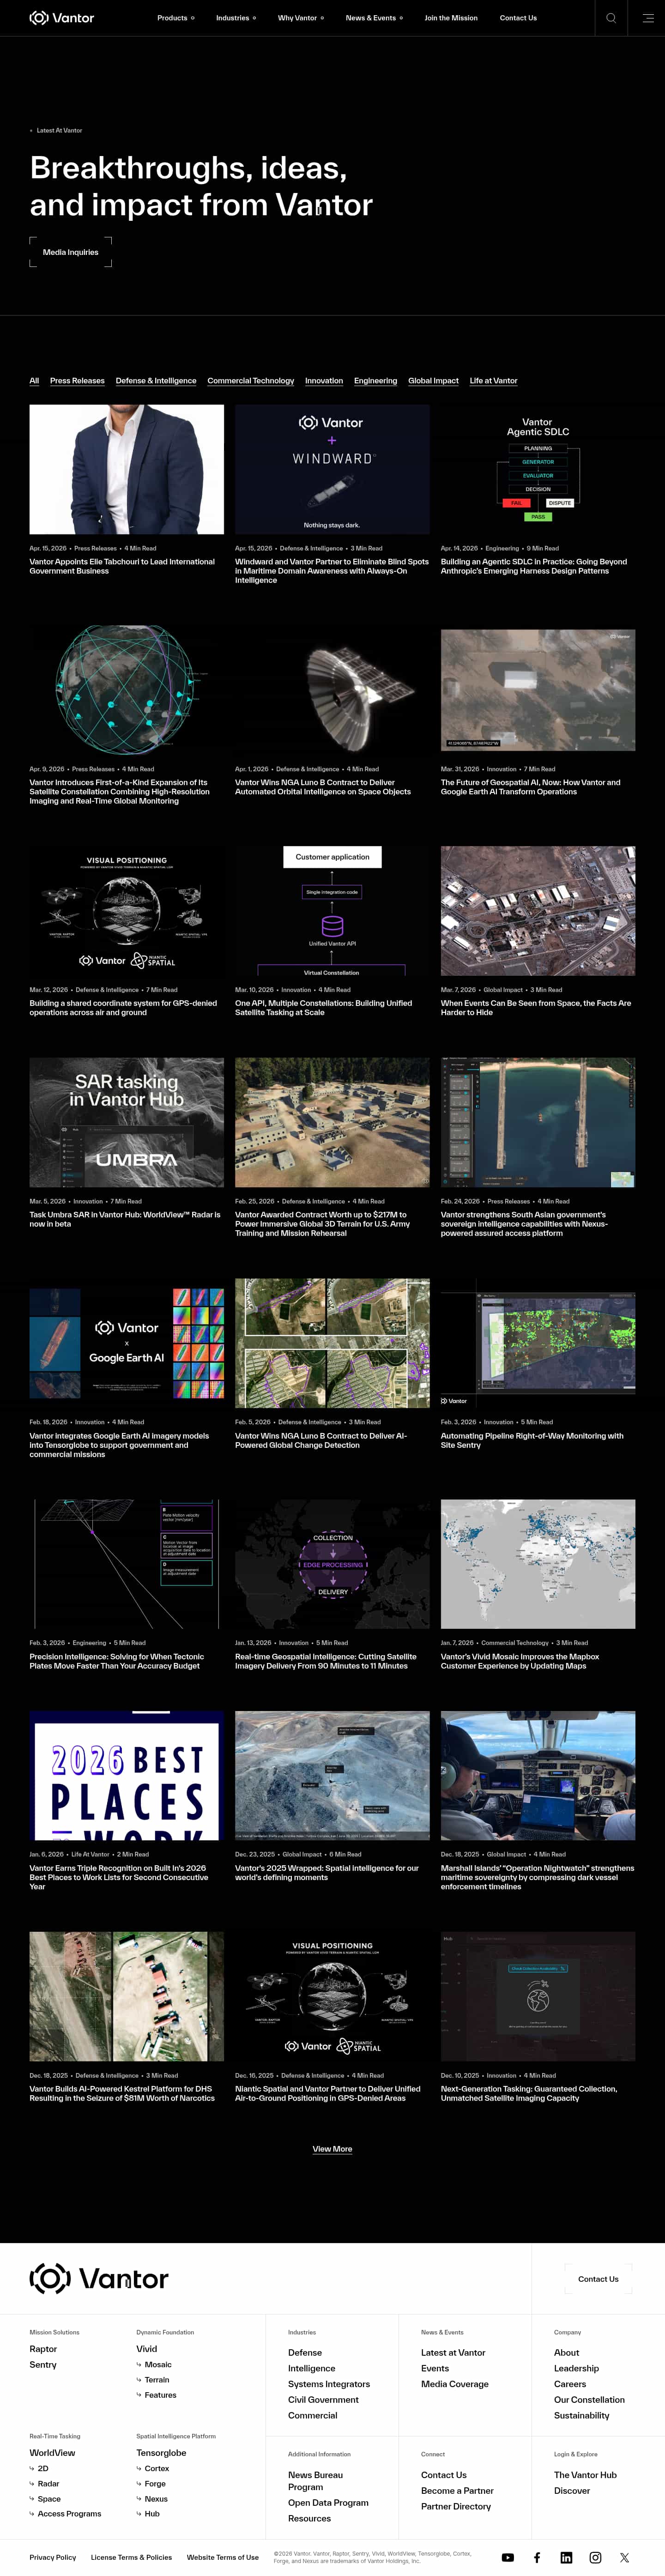Read Vantor's 2025 Wrapped article
Image resolution: width=665 pixels, height=2576 pixels.
[327, 1873]
